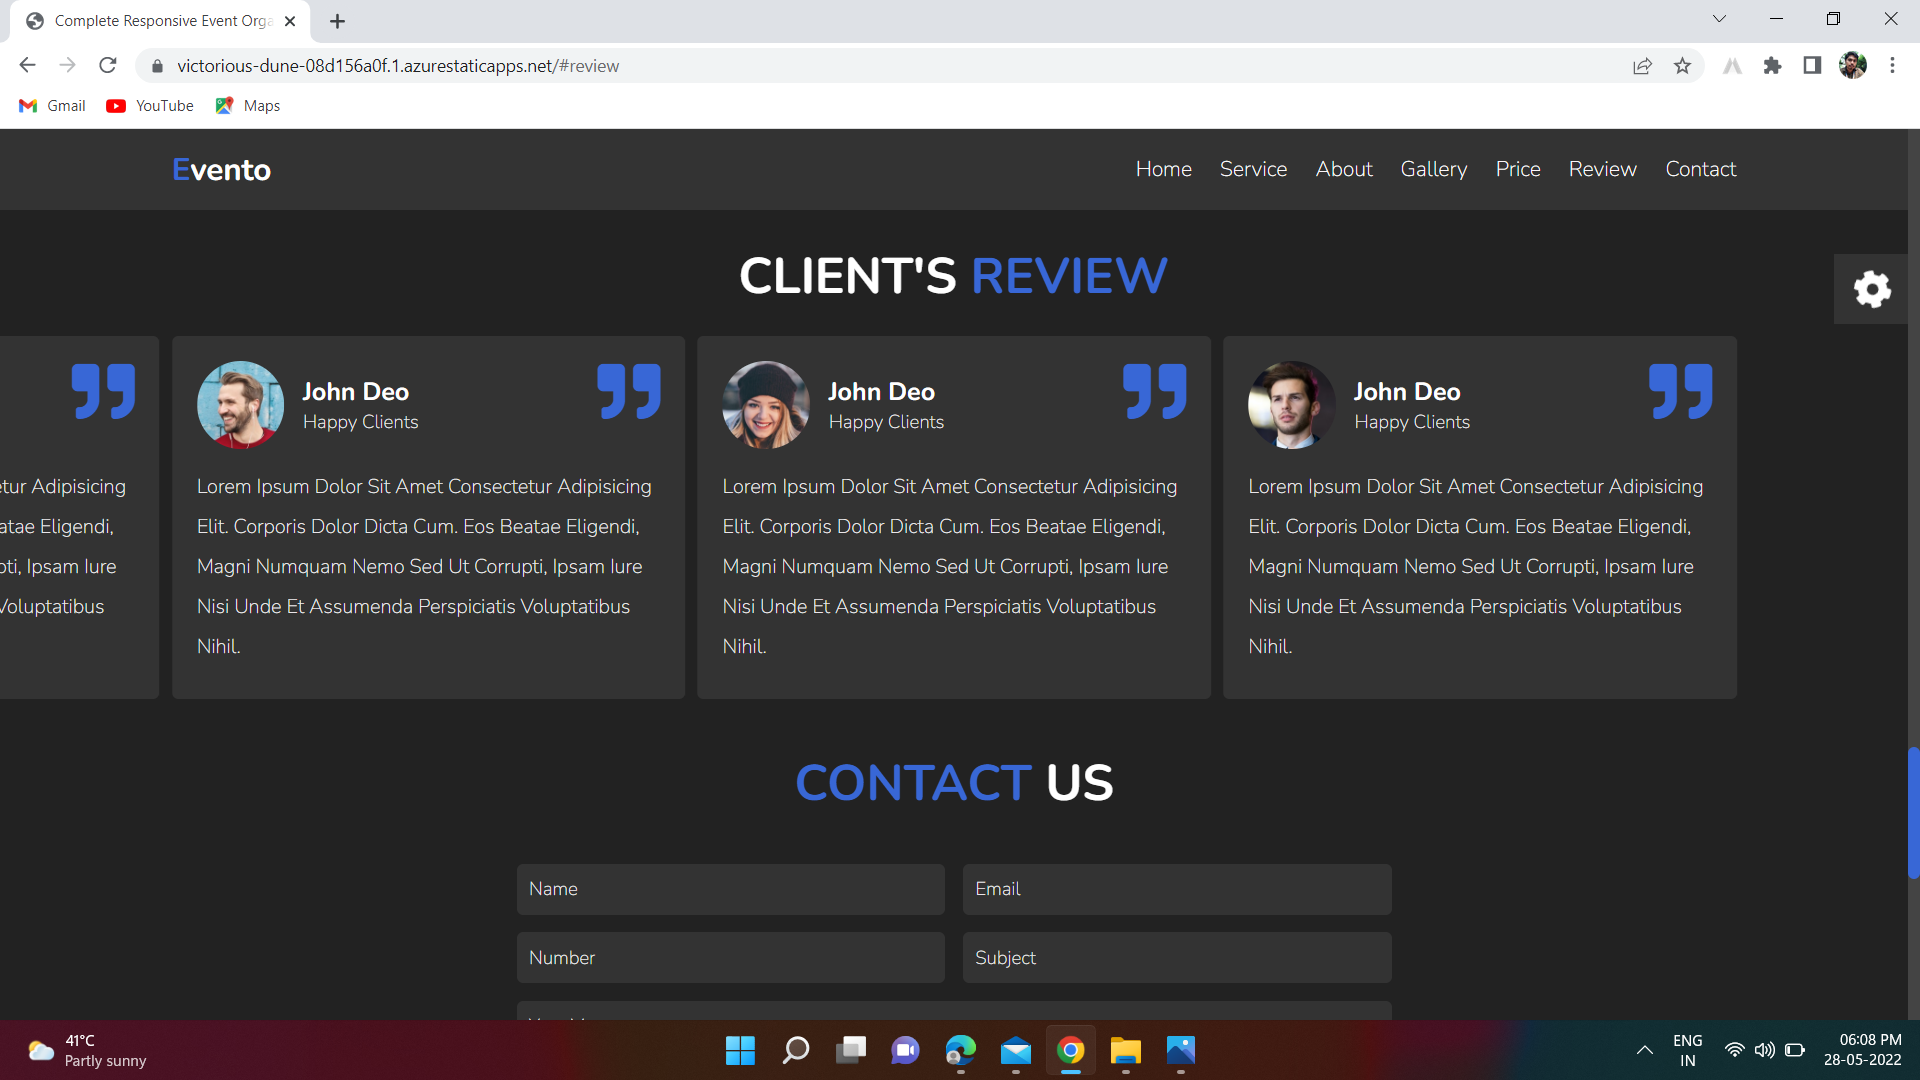Open the Chrome extensions puzzle icon

pyautogui.click(x=1772, y=65)
